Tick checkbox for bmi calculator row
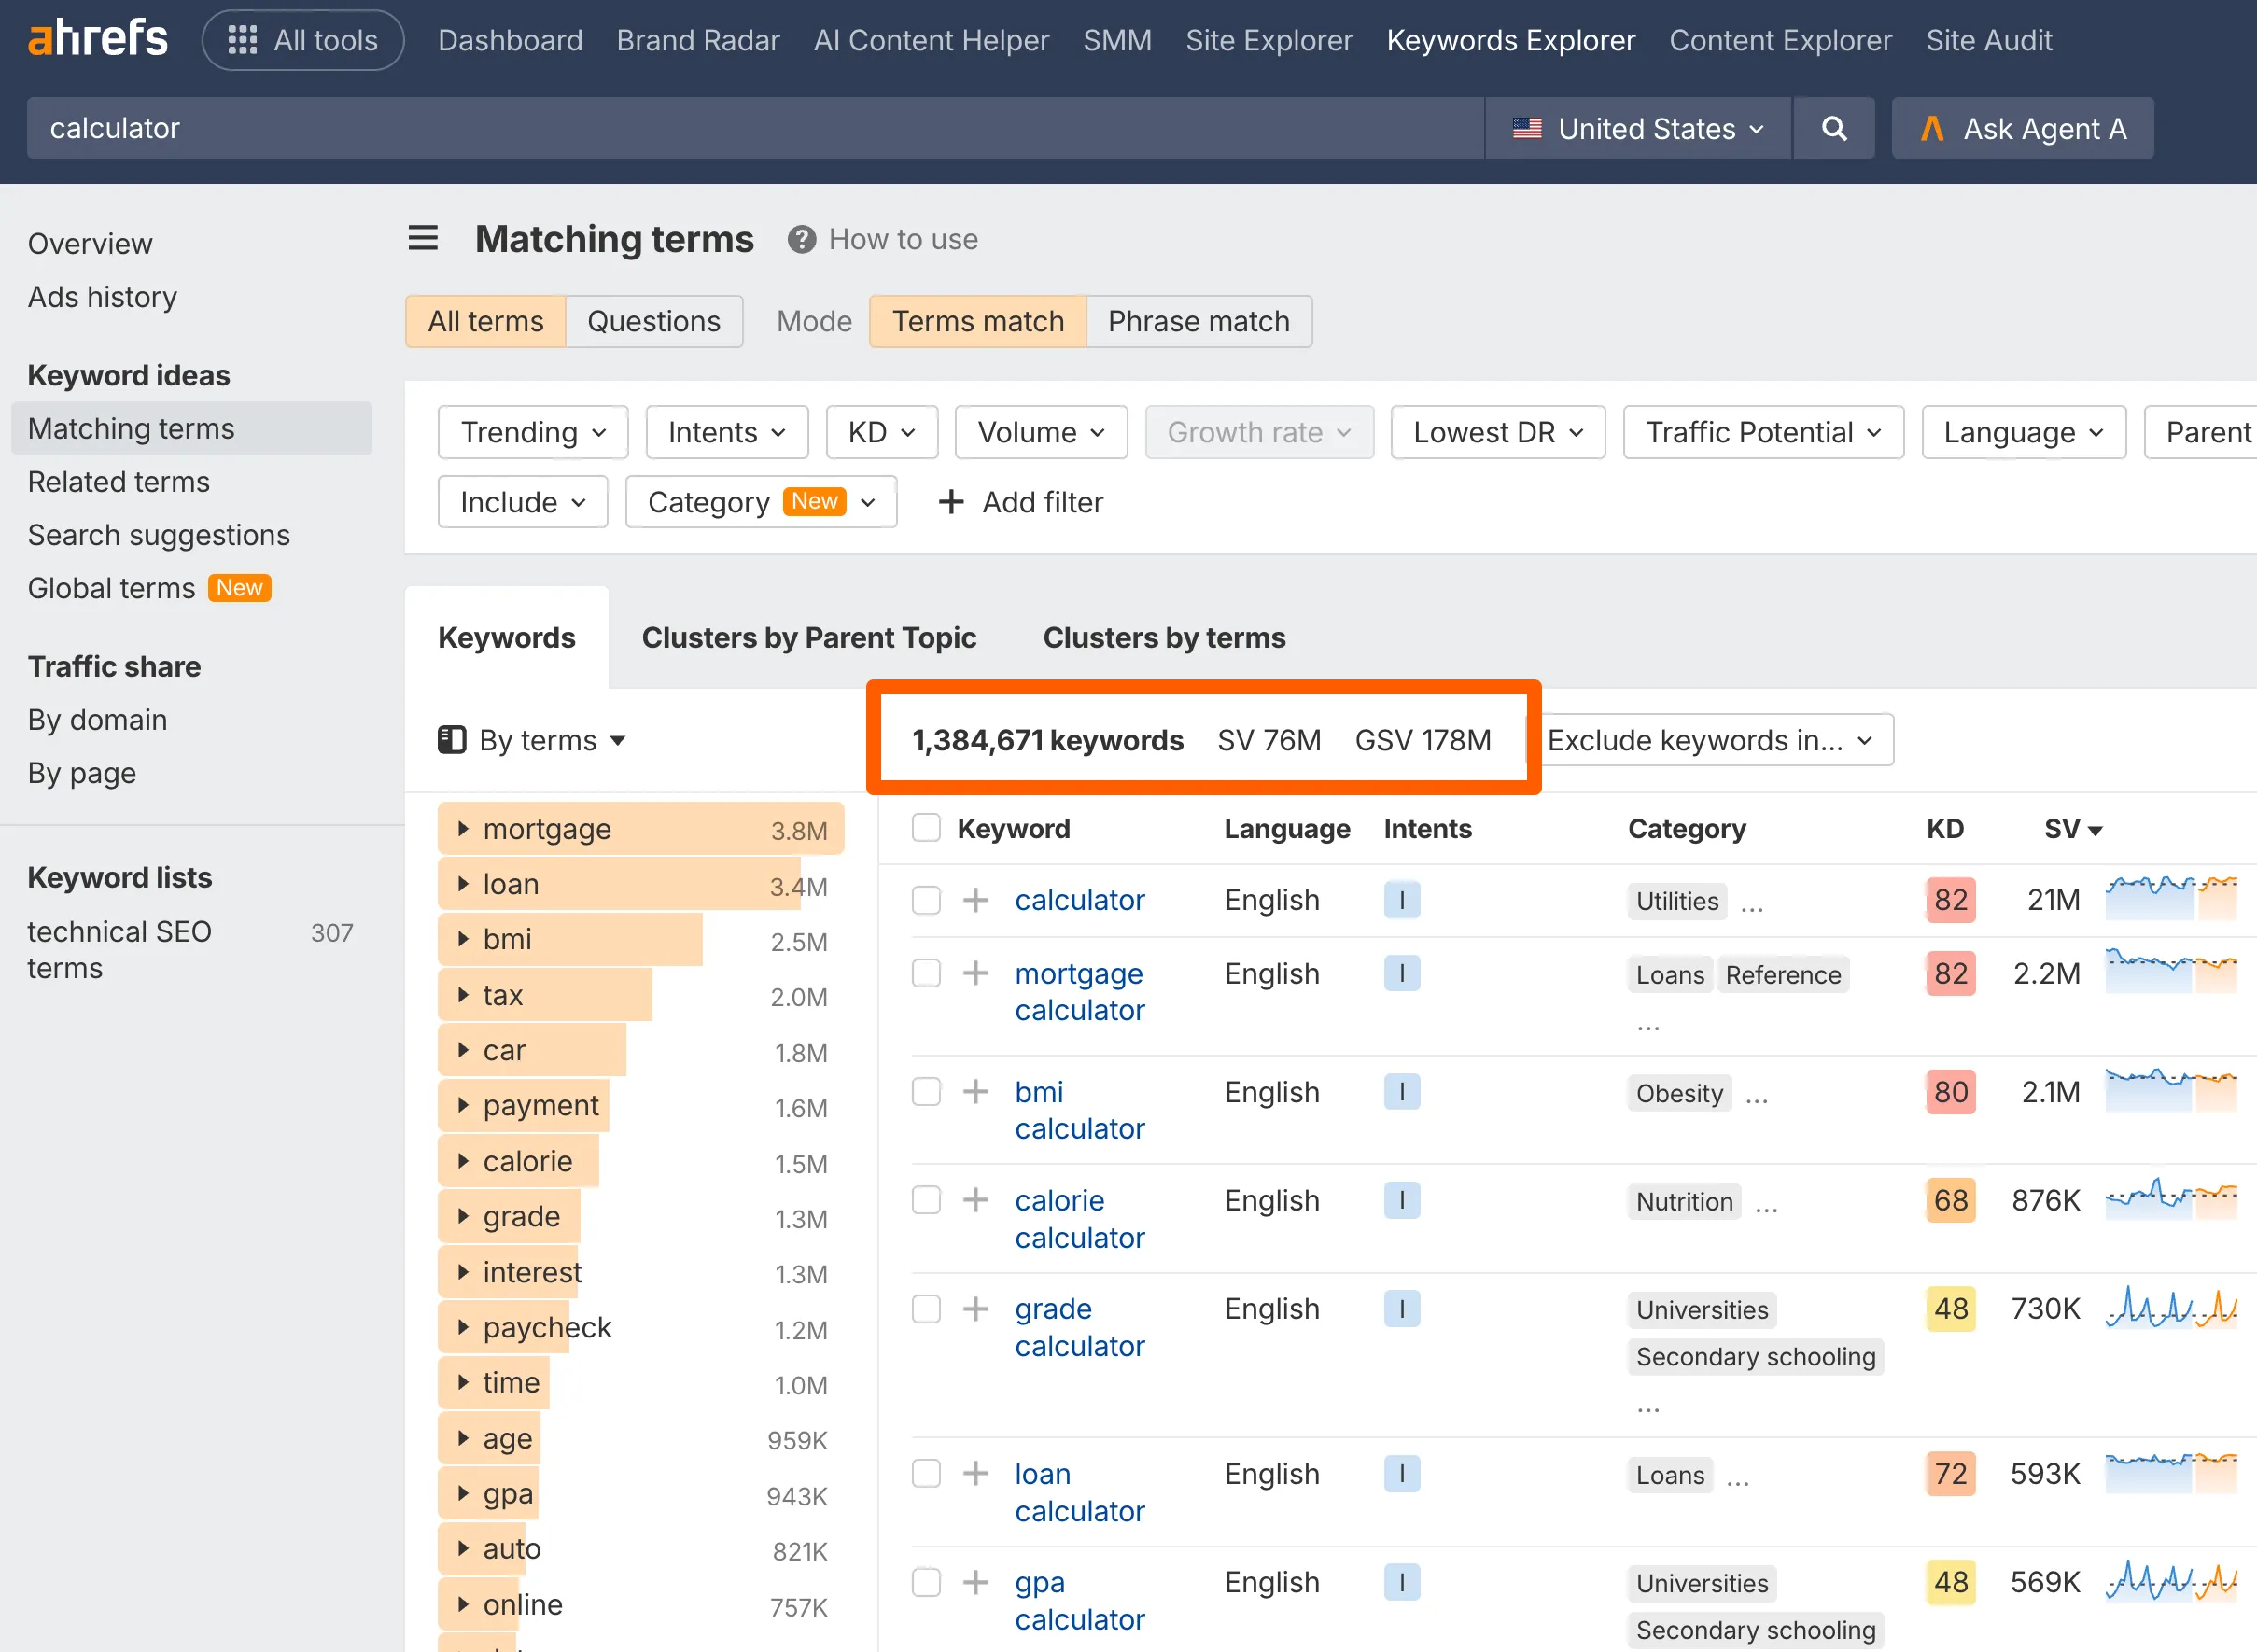This screenshot has height=1652, width=2257. pyautogui.click(x=926, y=1091)
